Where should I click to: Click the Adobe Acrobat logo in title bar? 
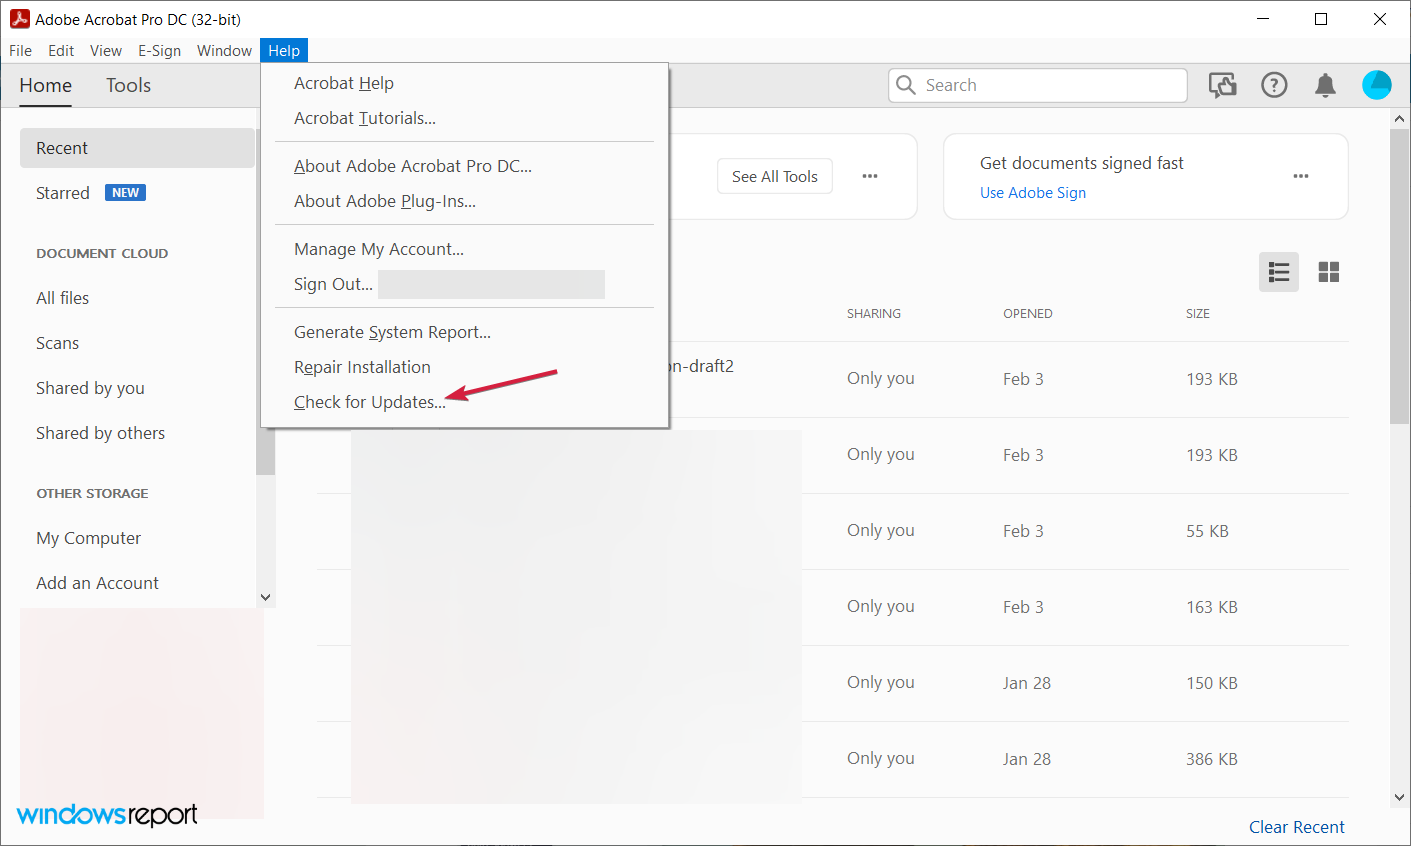pyautogui.click(x=19, y=19)
